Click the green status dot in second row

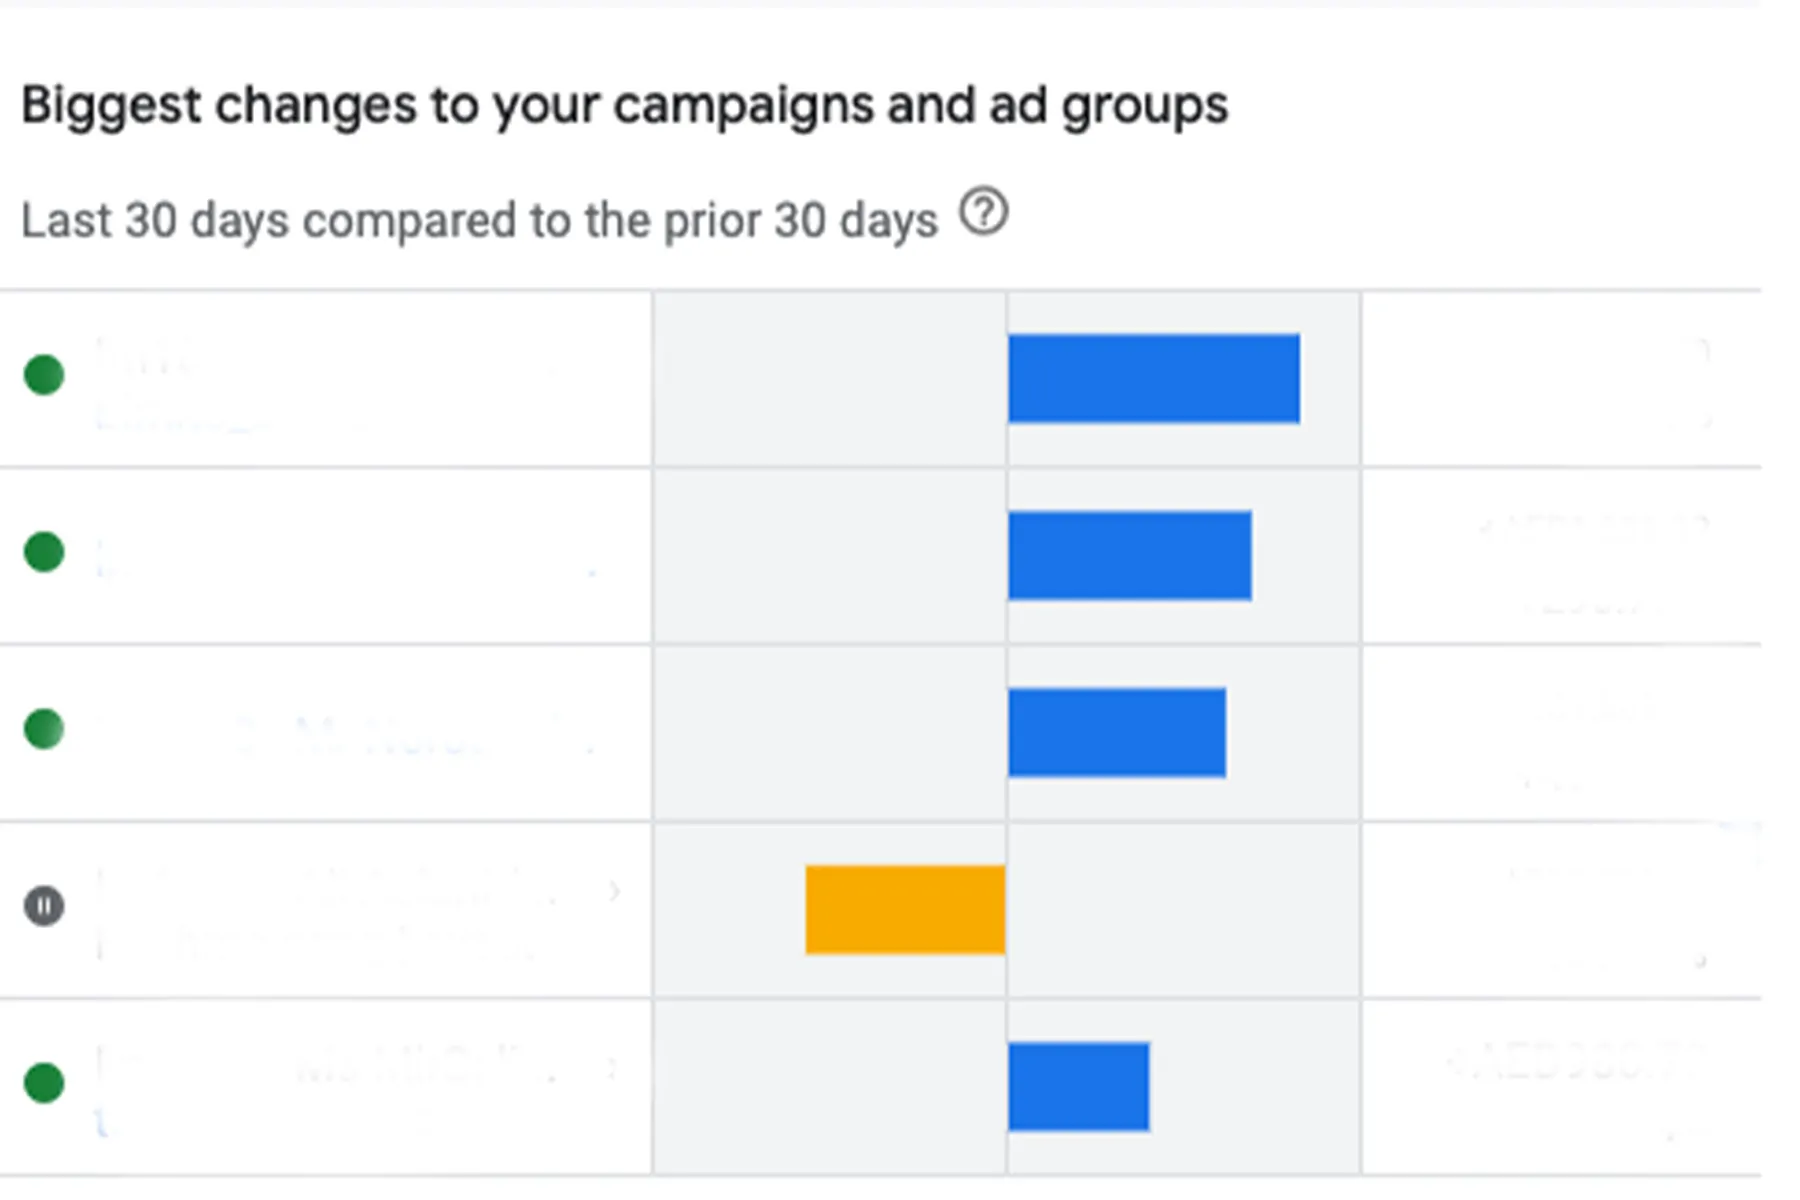tap(44, 552)
